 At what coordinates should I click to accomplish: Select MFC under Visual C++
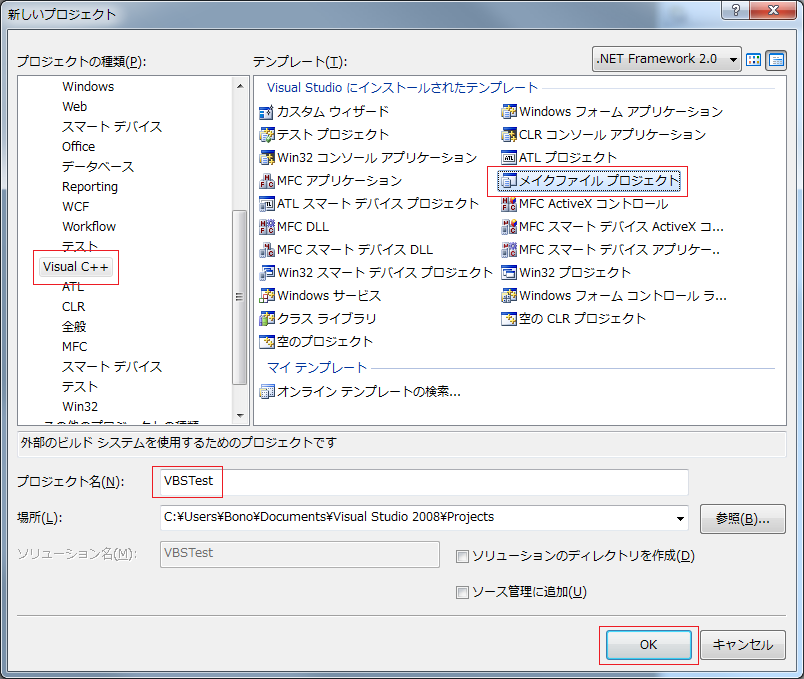[75, 347]
